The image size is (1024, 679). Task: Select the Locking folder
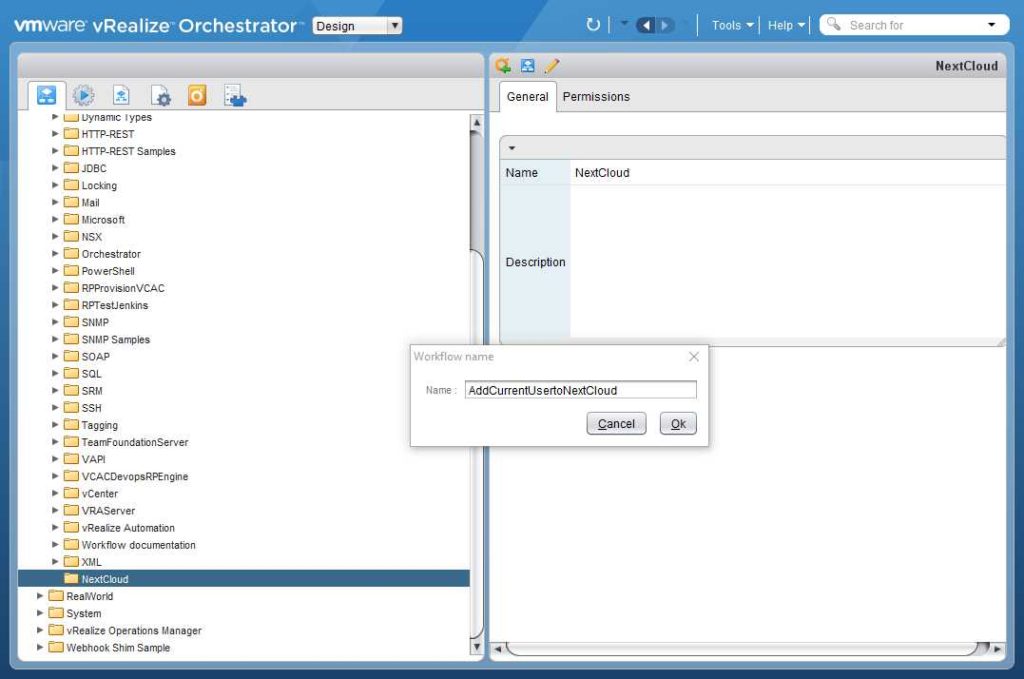click(x=90, y=185)
